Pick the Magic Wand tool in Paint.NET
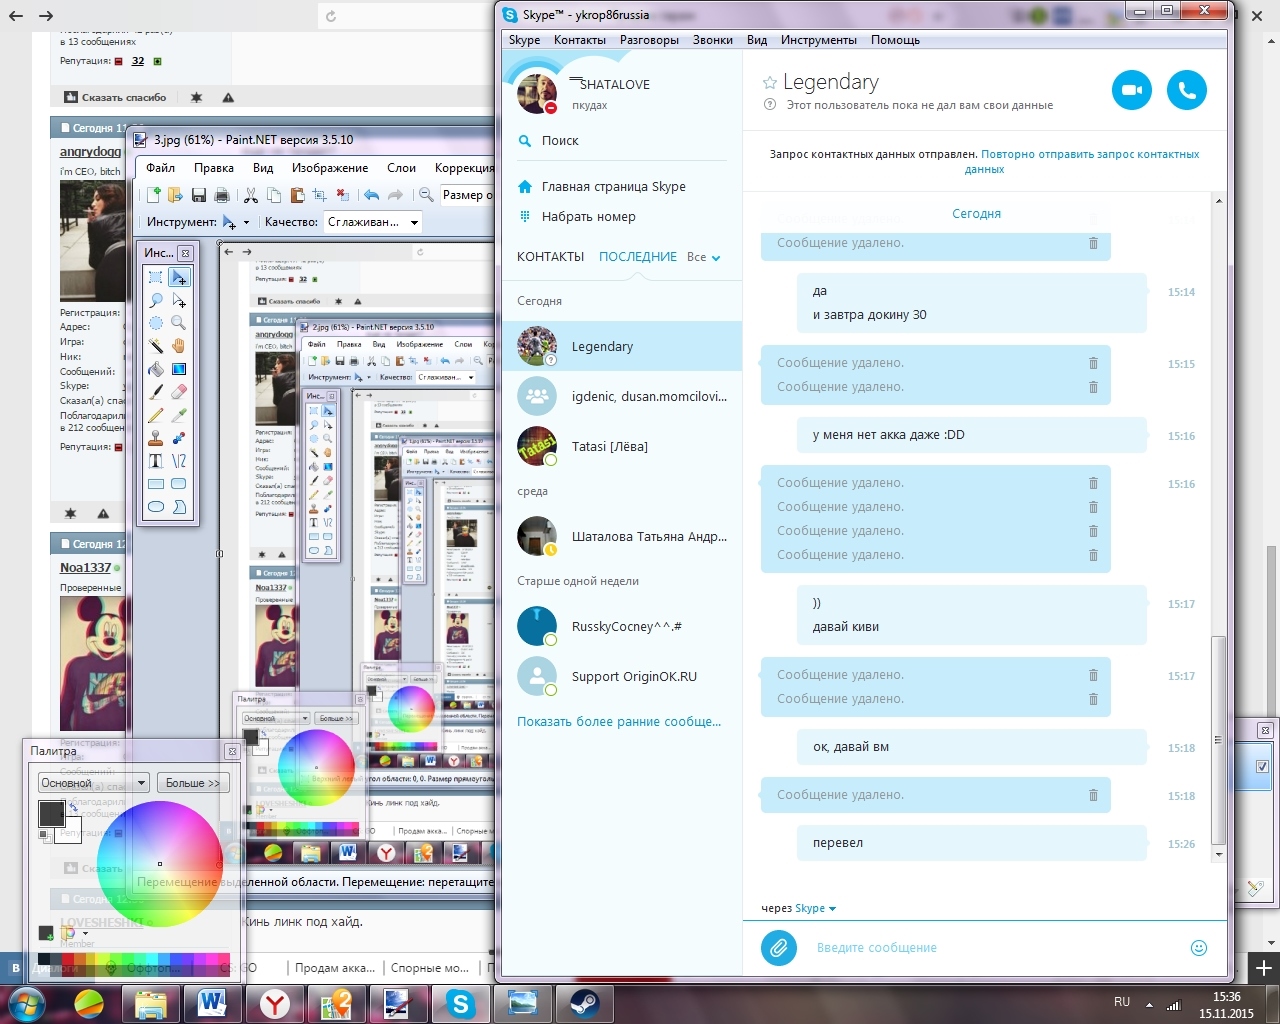The height and width of the screenshot is (1024, 1280). click(x=156, y=346)
